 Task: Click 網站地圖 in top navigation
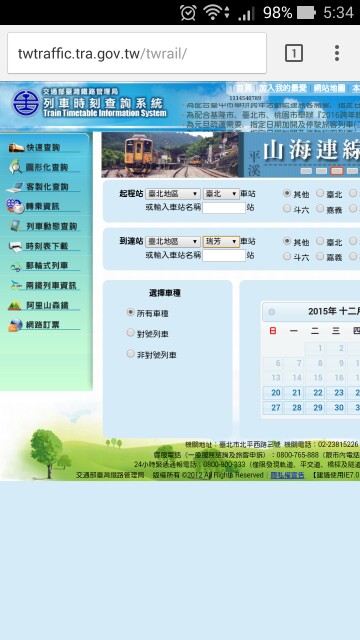pyautogui.click(x=329, y=88)
